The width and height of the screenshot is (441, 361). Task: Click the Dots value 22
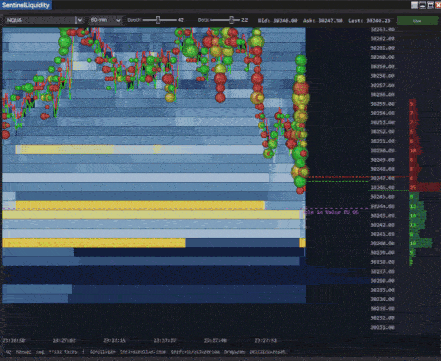pyautogui.click(x=244, y=20)
